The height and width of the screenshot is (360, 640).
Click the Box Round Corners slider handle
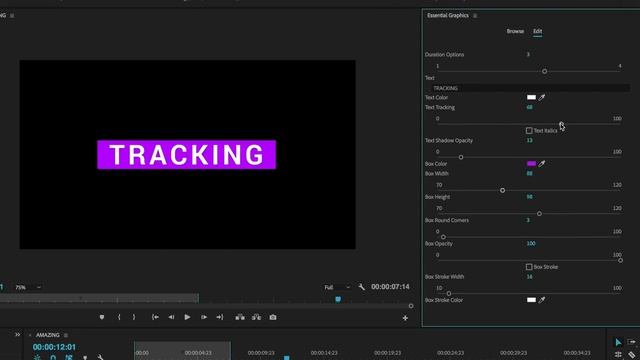pyautogui.click(x=443, y=237)
